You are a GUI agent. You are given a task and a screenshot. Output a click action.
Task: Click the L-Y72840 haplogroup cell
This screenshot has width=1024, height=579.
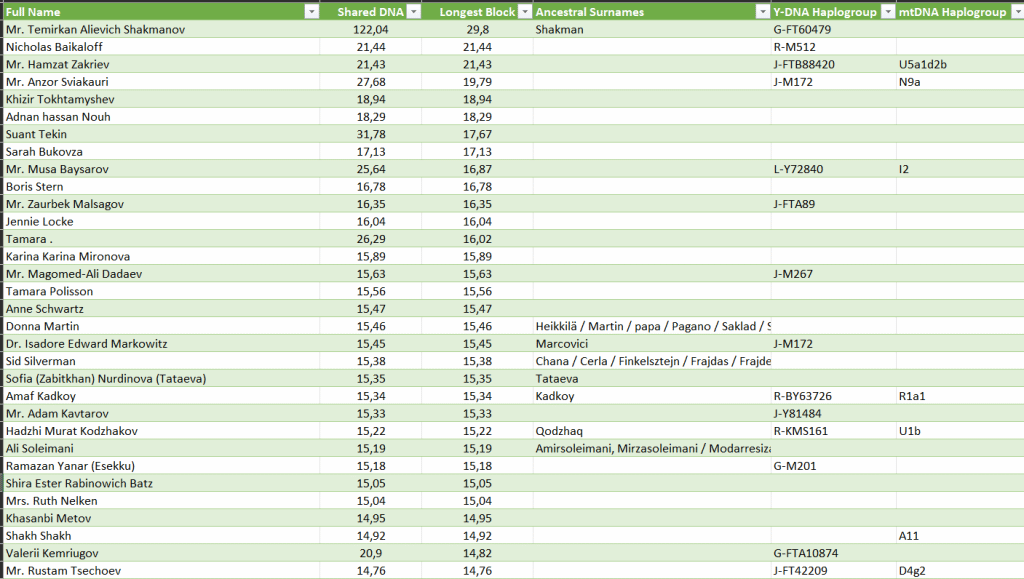(x=799, y=169)
